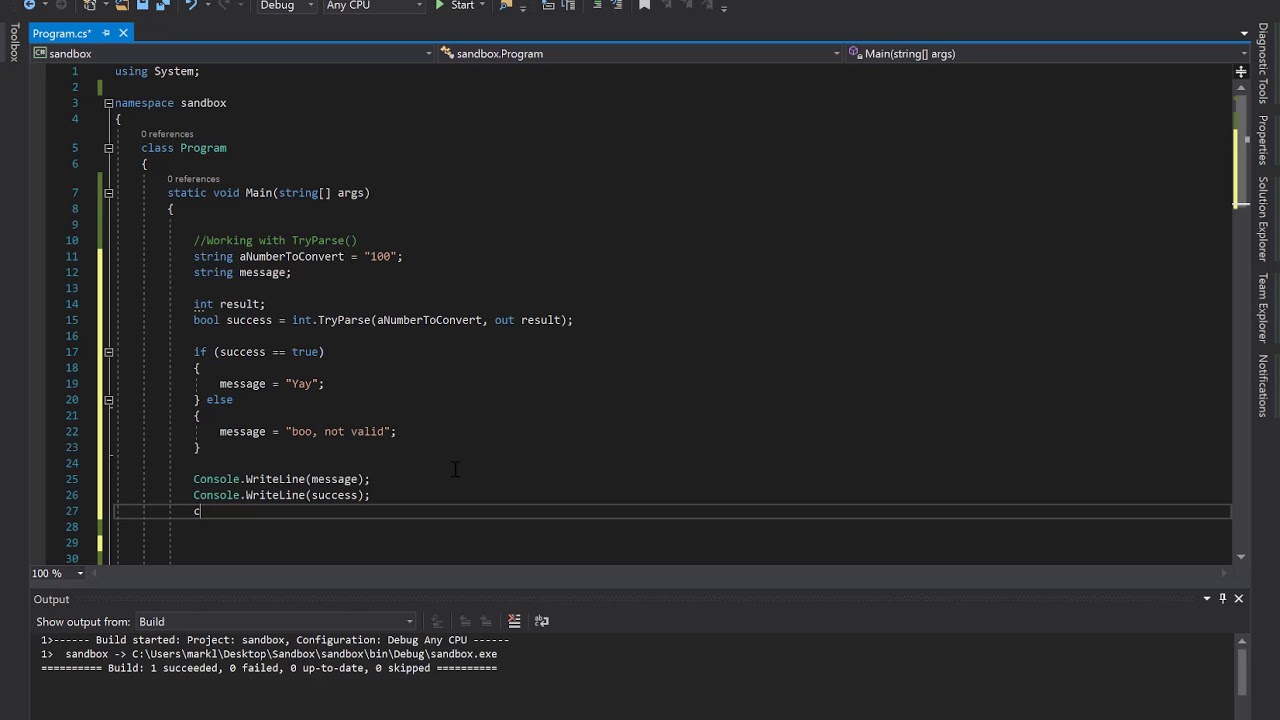1280x720 pixels.
Task: Click the "boo, not valid" string literal
Action: click(x=337, y=432)
